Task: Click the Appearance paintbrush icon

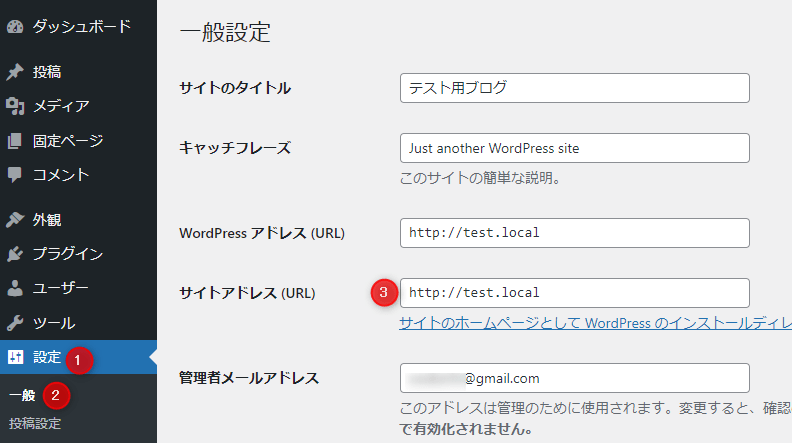Action: click(x=15, y=220)
